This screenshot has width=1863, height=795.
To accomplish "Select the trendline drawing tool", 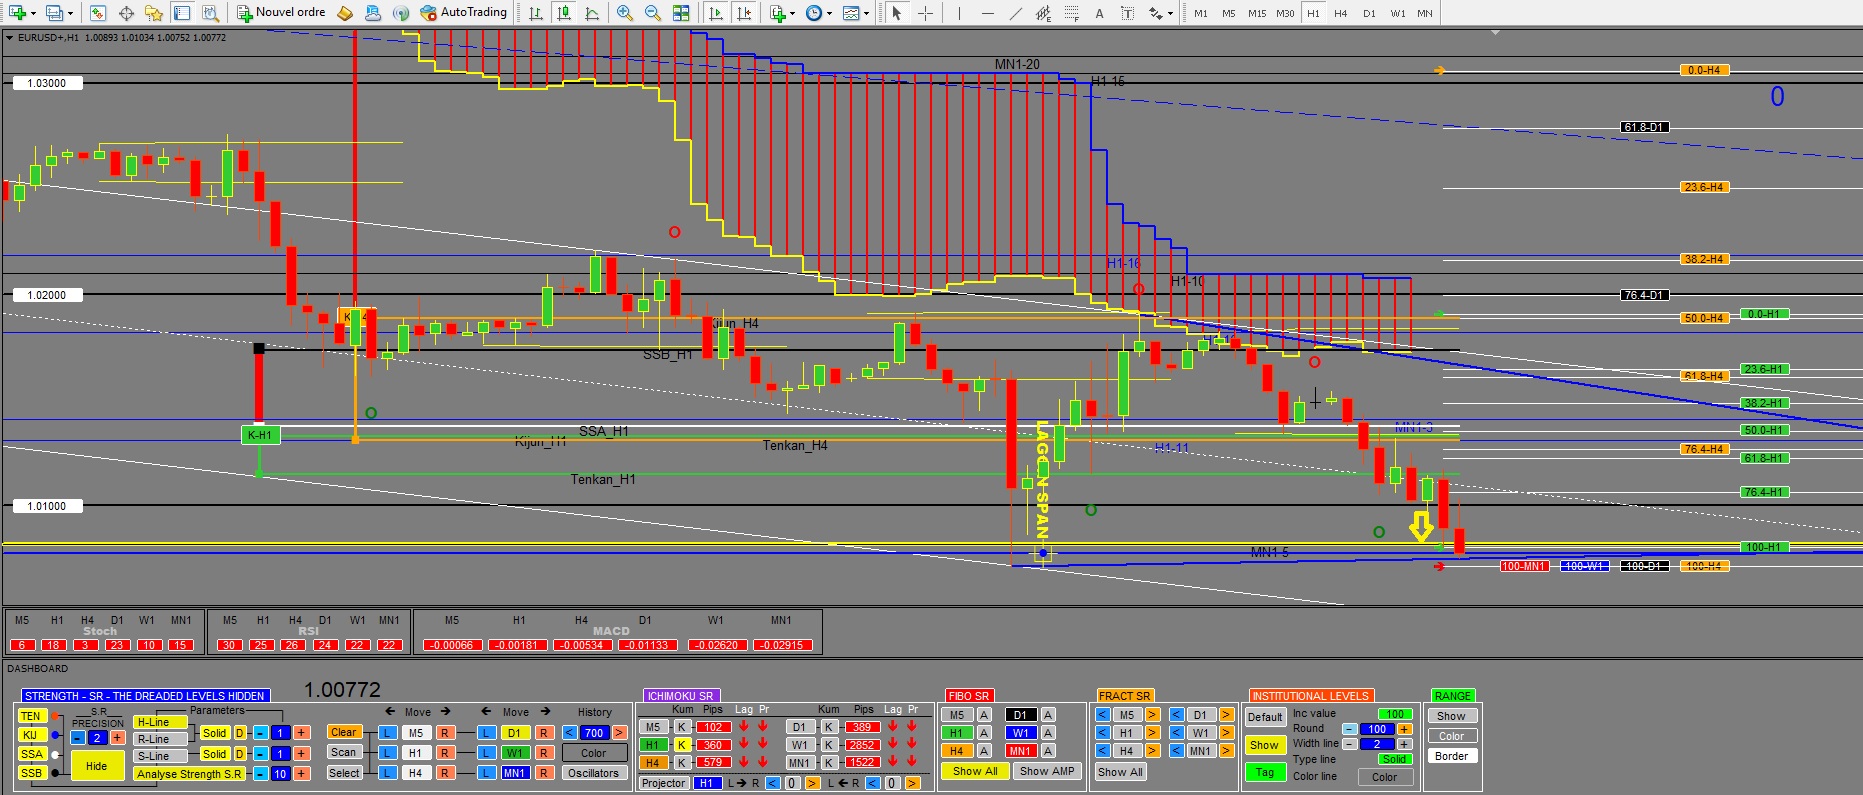I will [x=1016, y=13].
